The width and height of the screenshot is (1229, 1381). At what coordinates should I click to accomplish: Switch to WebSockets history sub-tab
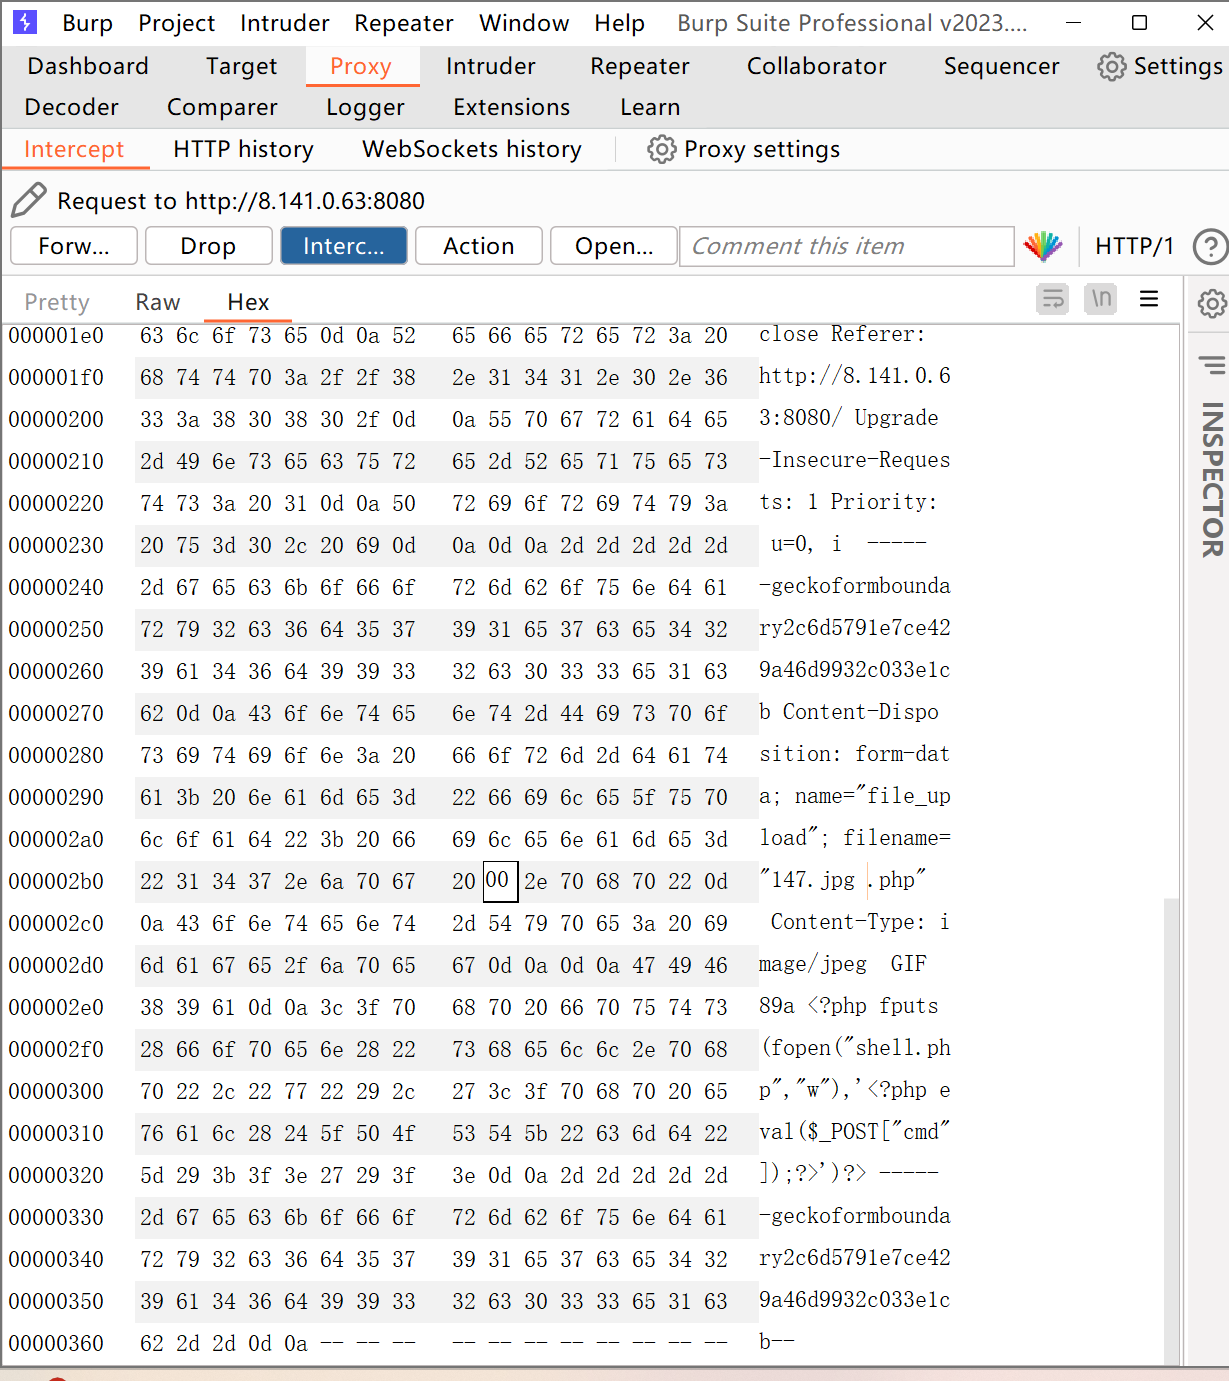click(472, 149)
